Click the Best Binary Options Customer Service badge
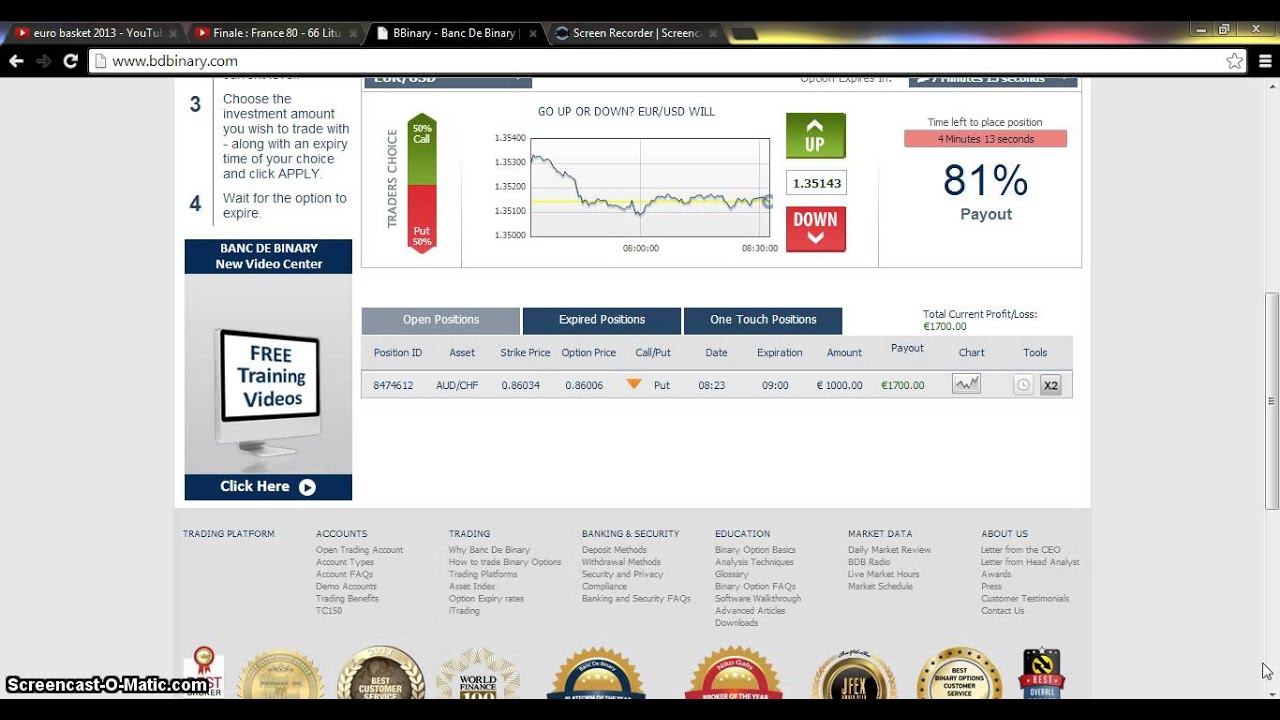The image size is (1280, 720). pyautogui.click(x=959, y=673)
